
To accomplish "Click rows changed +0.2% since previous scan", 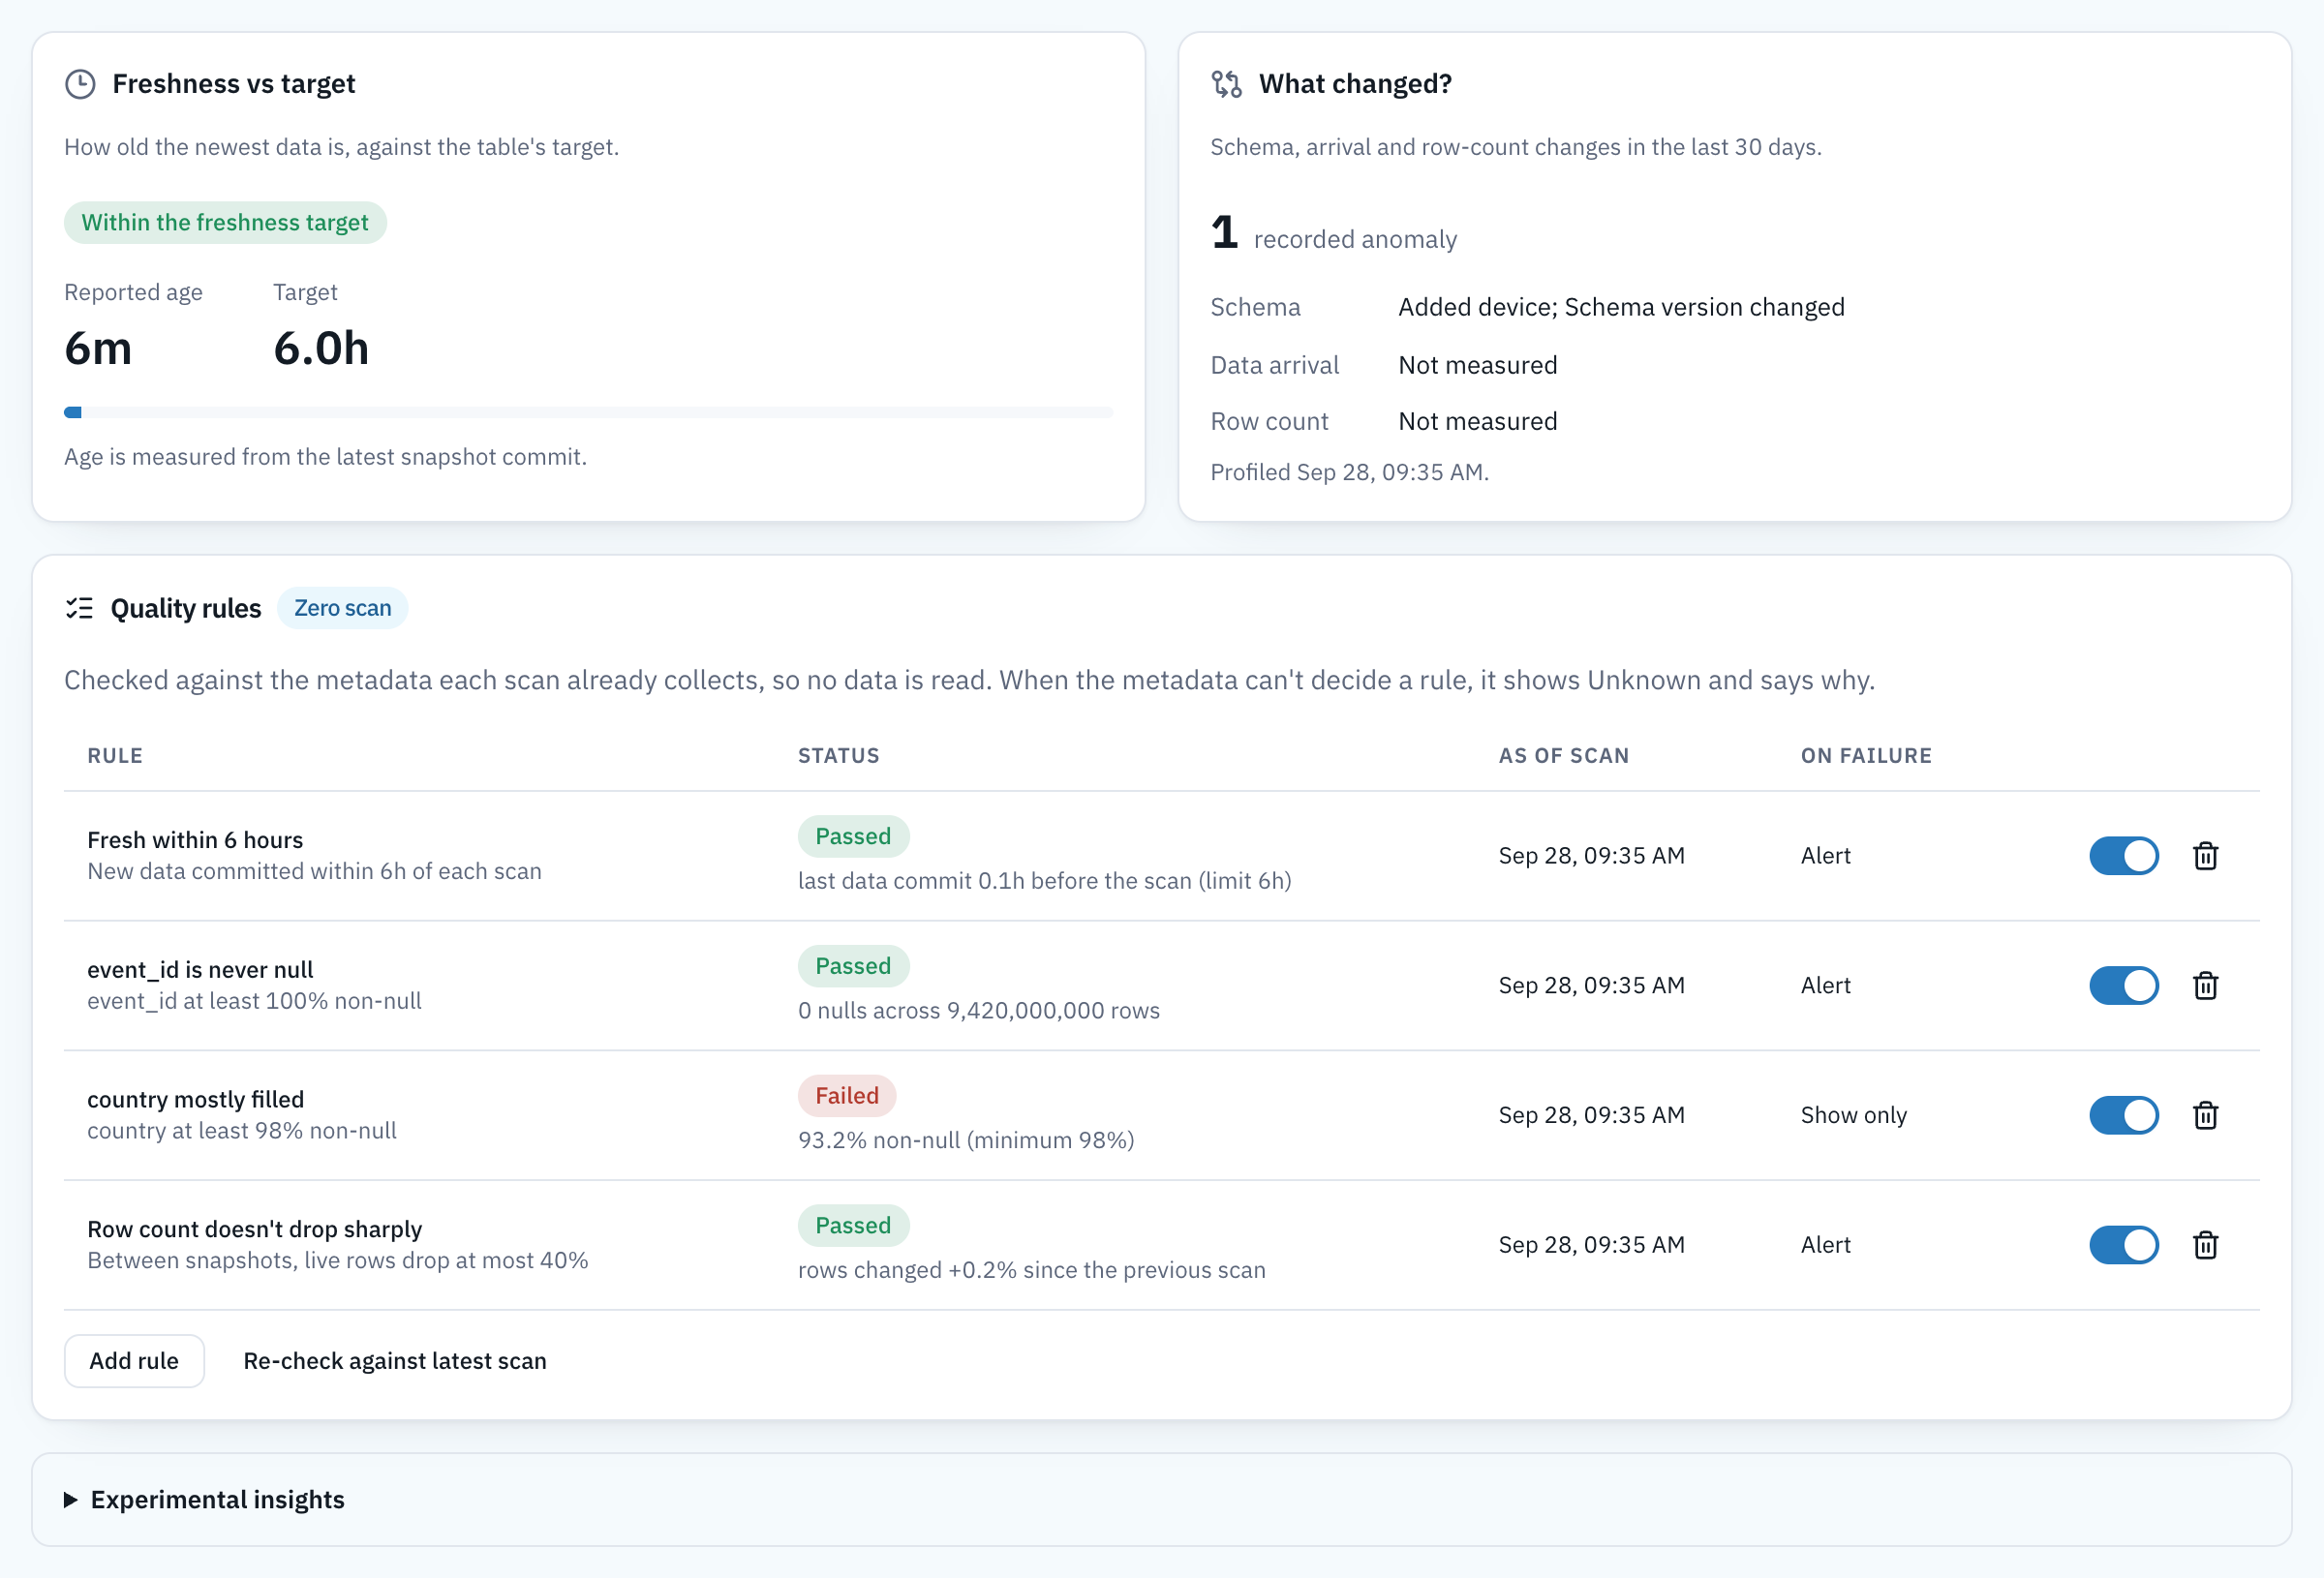I will [1032, 1270].
